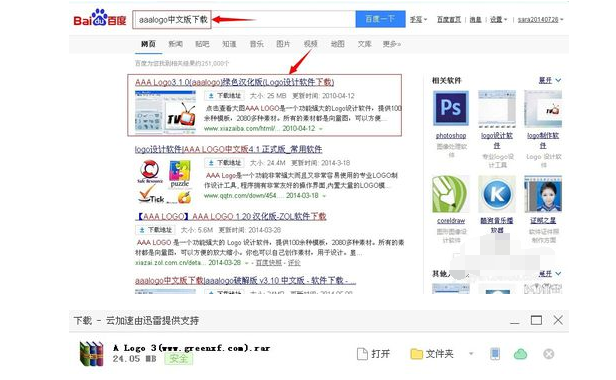Click the Baidu logo

click(x=100, y=18)
